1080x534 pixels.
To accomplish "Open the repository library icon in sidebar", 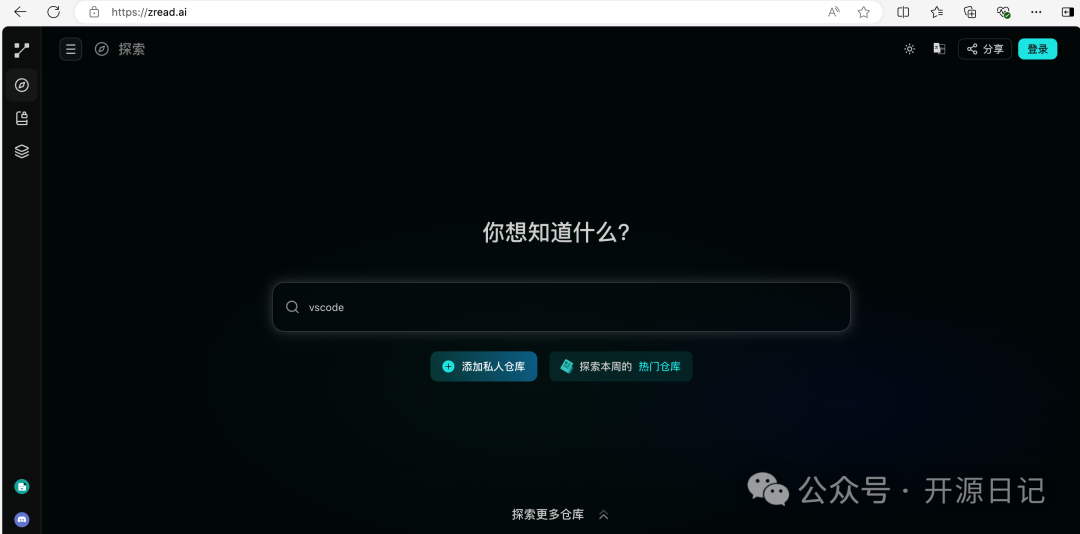I will [22, 118].
